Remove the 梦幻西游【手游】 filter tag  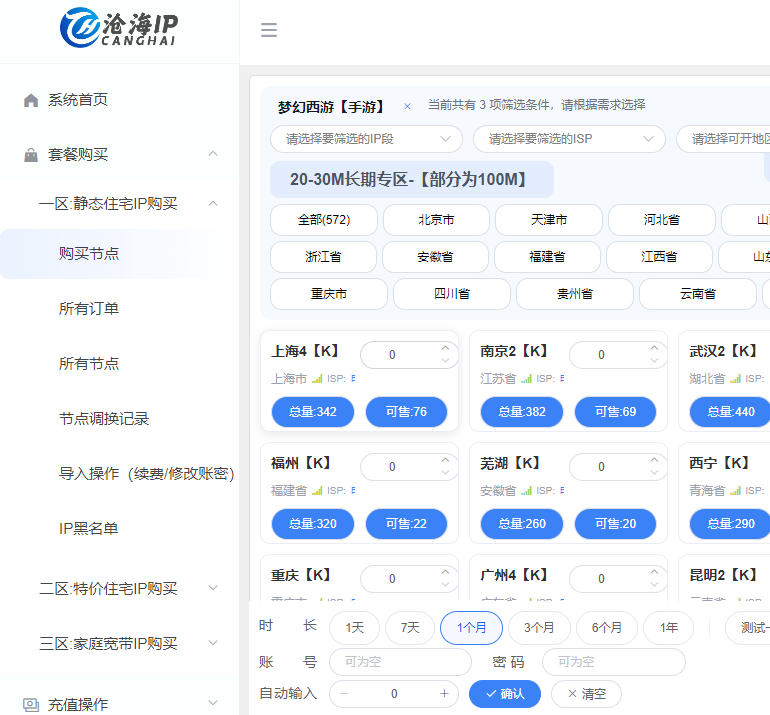coord(407,106)
